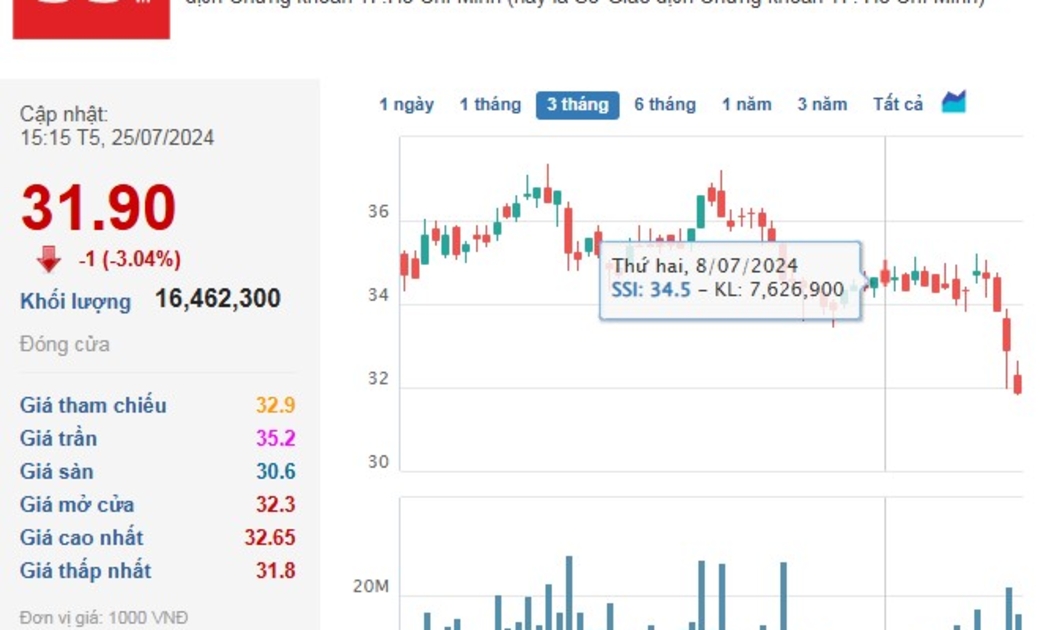Click the last red candlestick on chart
Screen dimensions: 1050x630
[1017, 383]
